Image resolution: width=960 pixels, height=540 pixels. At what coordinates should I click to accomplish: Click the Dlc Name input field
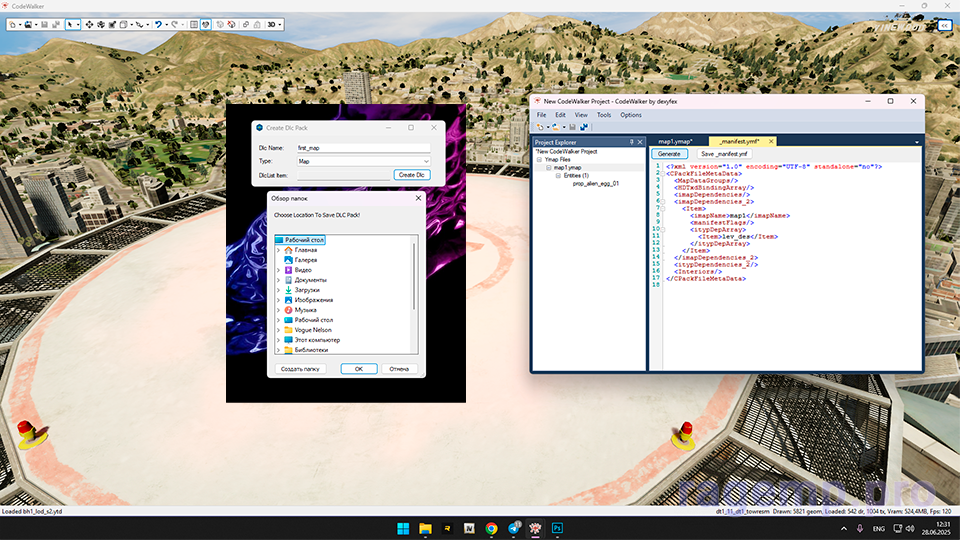(364, 148)
